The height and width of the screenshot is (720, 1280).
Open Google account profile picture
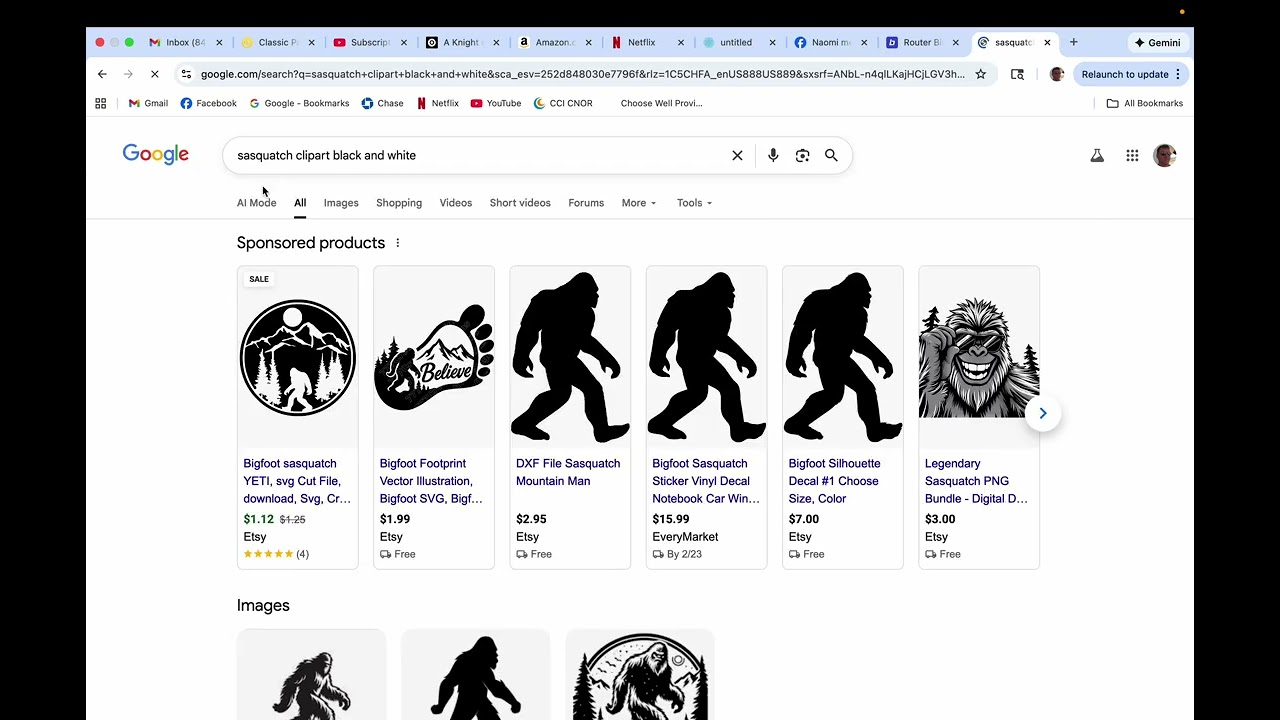[1164, 155]
